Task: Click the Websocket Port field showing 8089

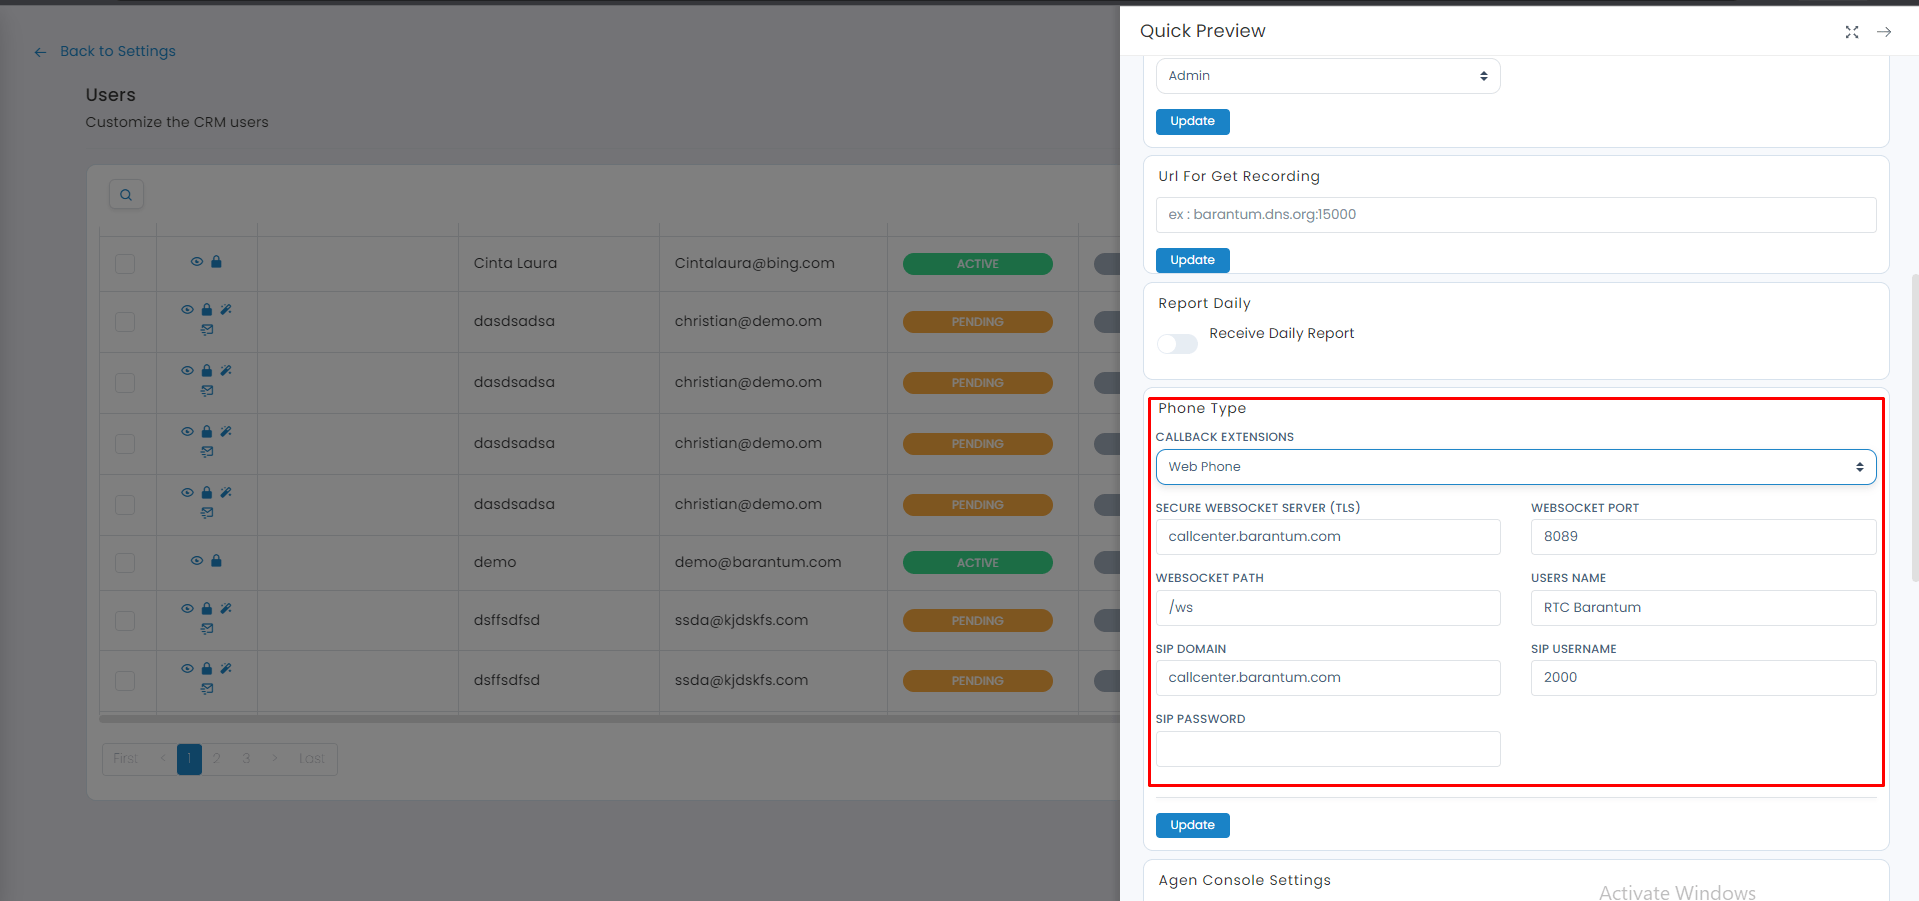Action: 1703,537
